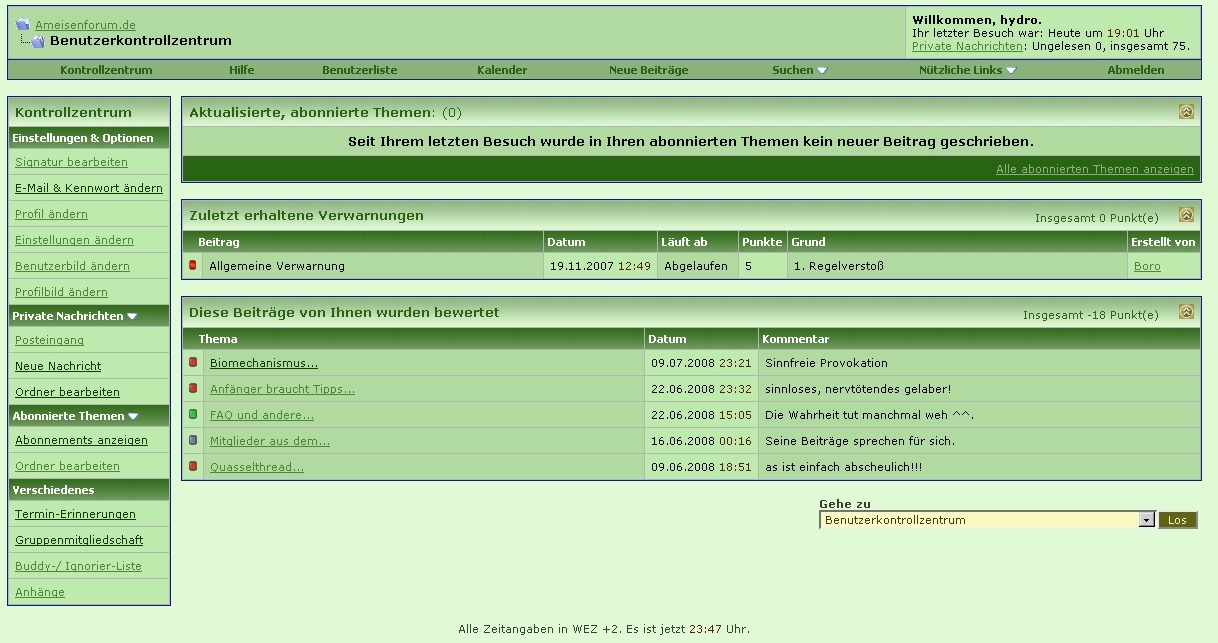
Task: Collapse the Aktualisierte, abonnierte Themen panel
Action: click(1186, 112)
